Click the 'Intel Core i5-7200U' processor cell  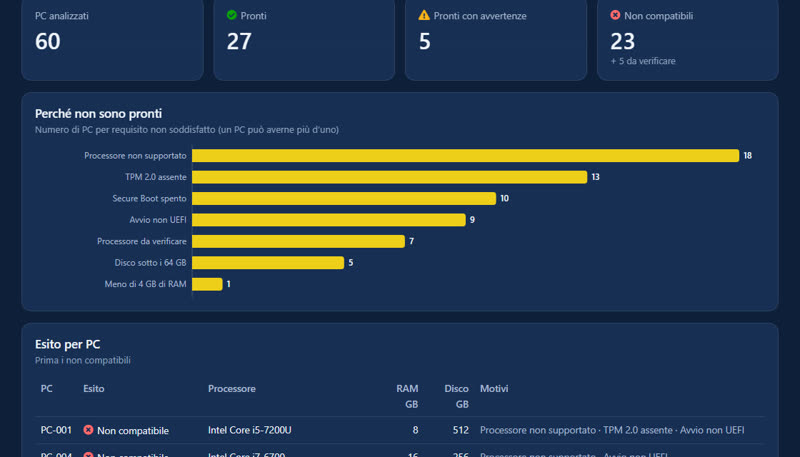click(x=249, y=430)
